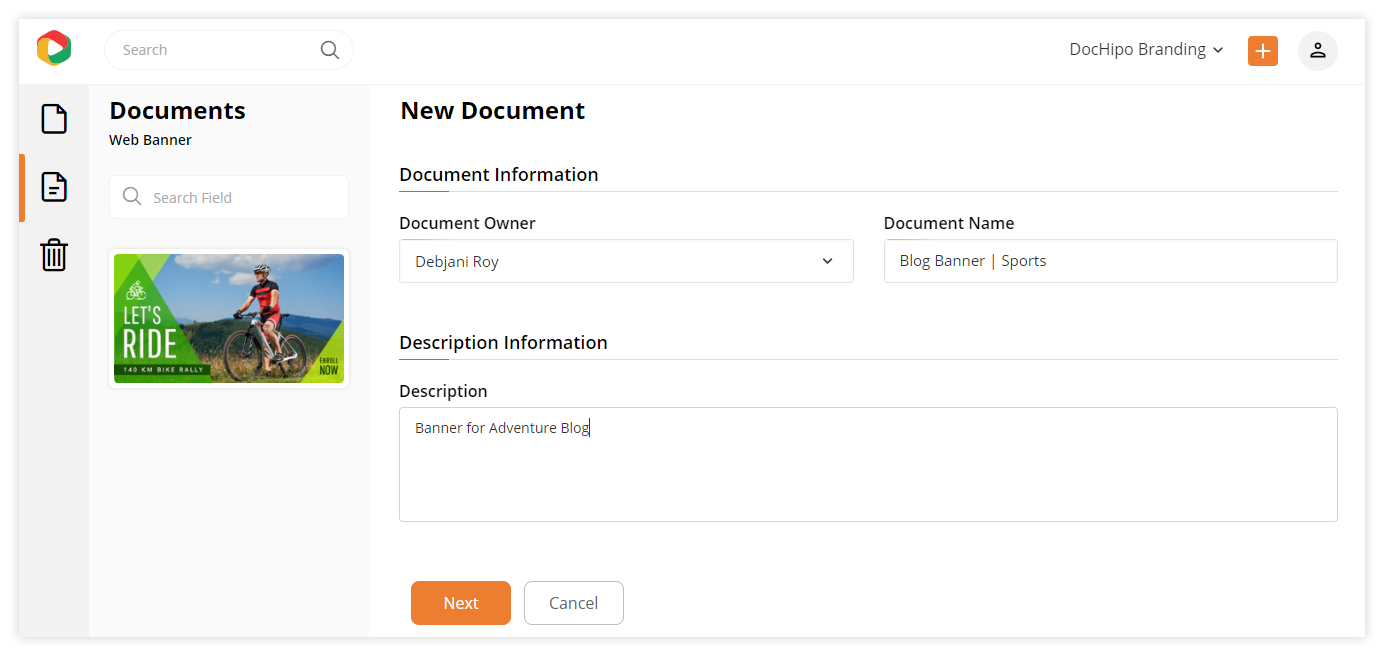1384x656 pixels.
Task: Open the blank page templates sidebar icon
Action: pyautogui.click(x=54, y=119)
